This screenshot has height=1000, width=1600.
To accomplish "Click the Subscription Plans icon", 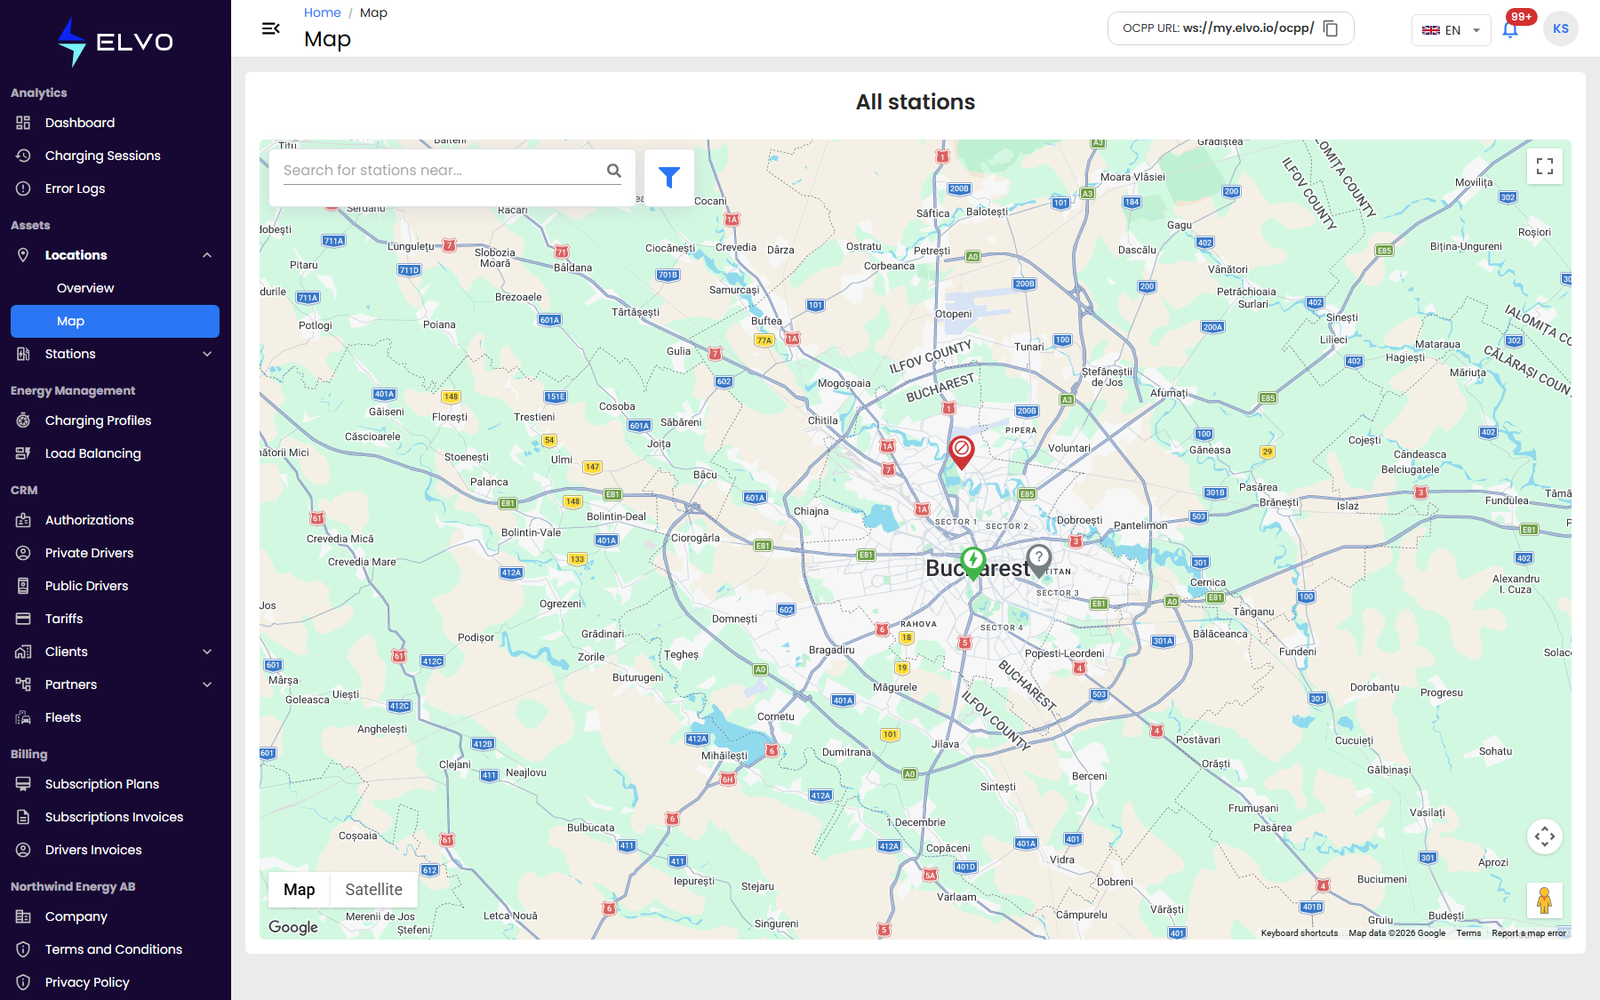I will coord(23,784).
